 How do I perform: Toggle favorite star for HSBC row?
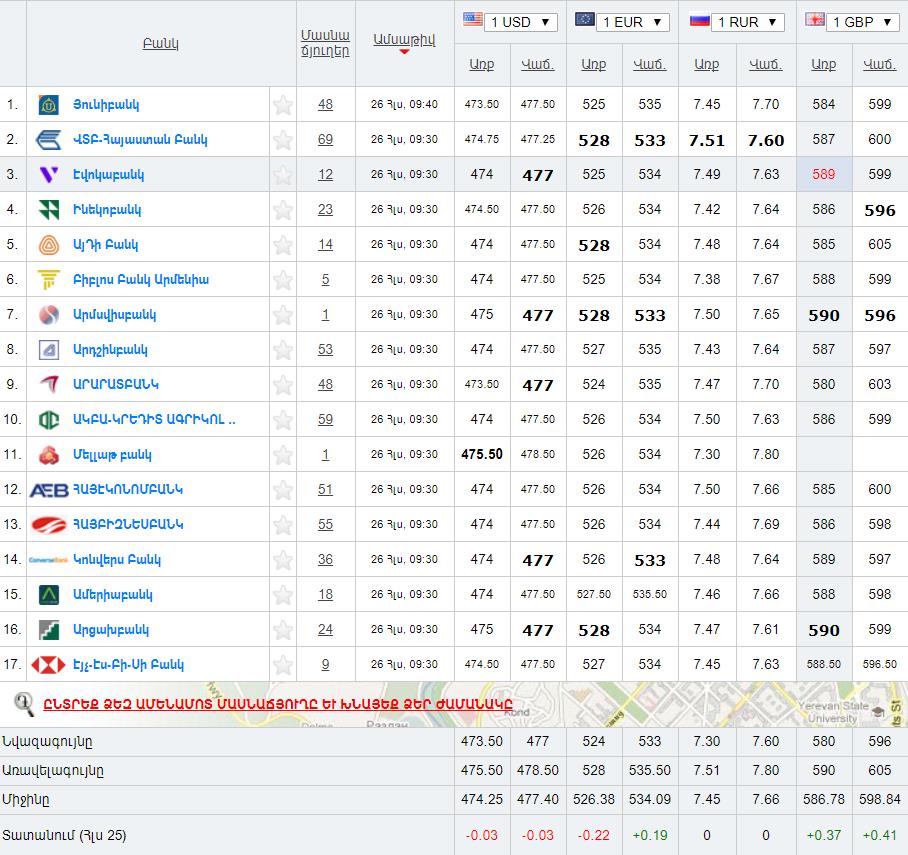[283, 665]
